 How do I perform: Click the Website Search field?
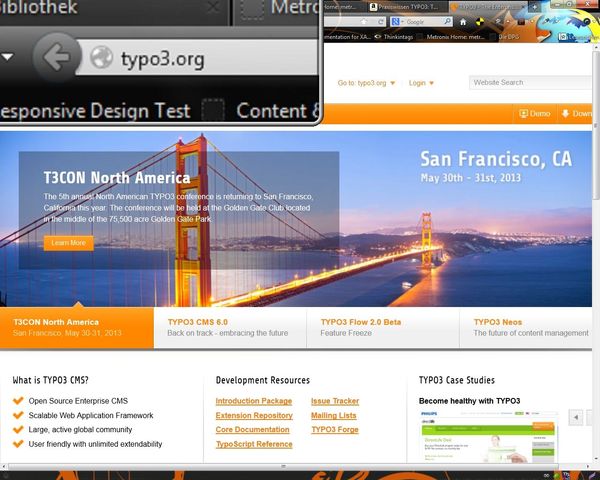coord(530,83)
